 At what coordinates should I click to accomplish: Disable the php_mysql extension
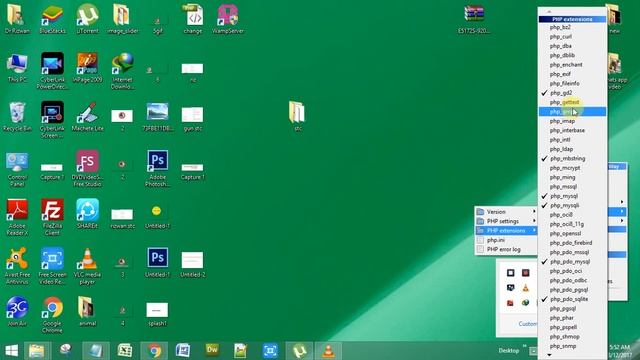[572, 196]
